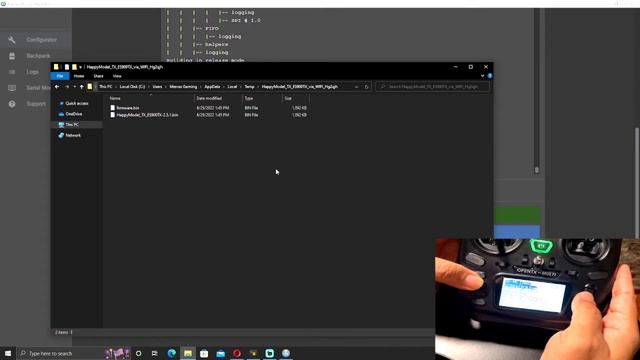
Task: Select This PC in navigation pane
Action: click(x=72, y=124)
